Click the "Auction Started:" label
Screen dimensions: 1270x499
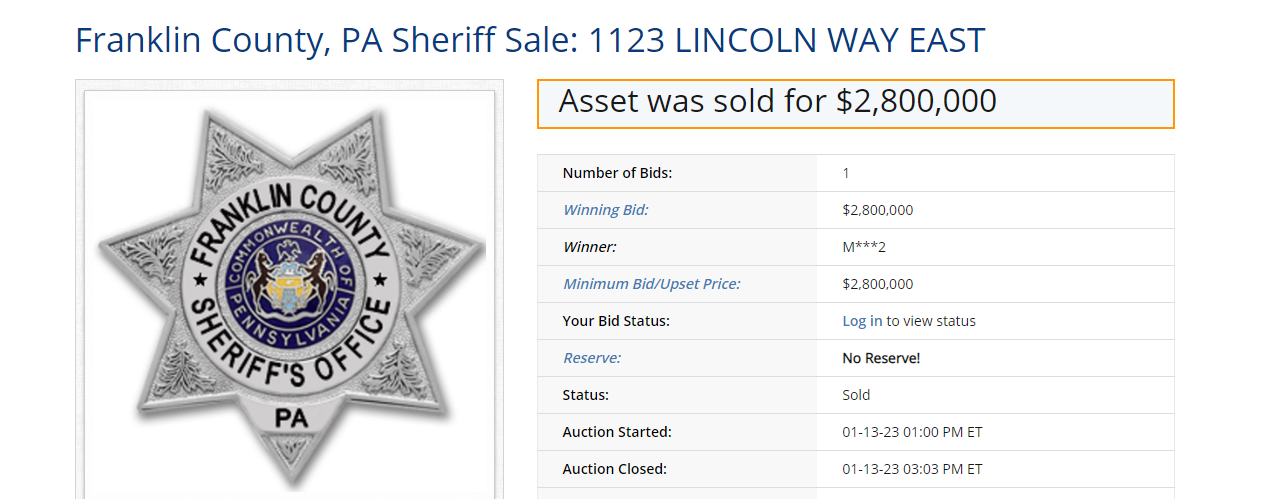[x=617, y=432]
